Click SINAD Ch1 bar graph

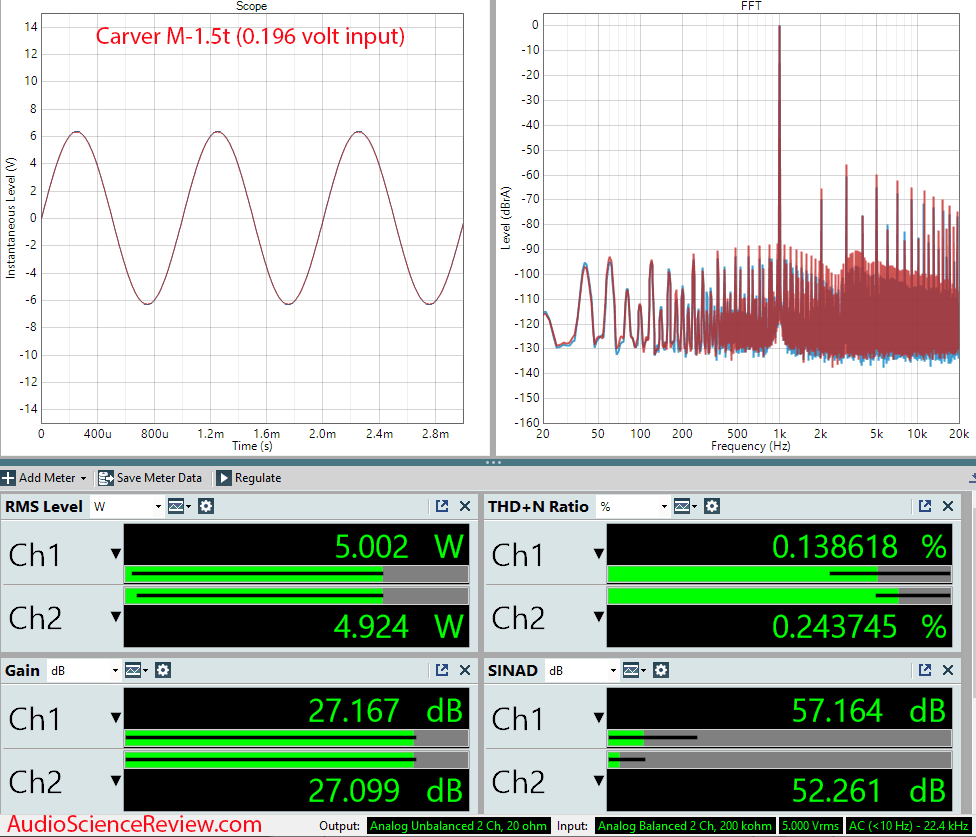coord(779,738)
